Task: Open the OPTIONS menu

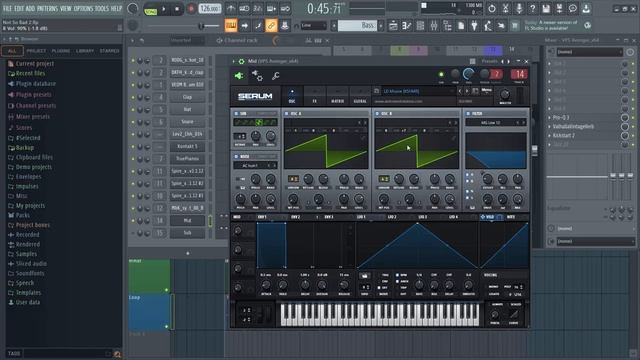Action: pyautogui.click(x=83, y=9)
